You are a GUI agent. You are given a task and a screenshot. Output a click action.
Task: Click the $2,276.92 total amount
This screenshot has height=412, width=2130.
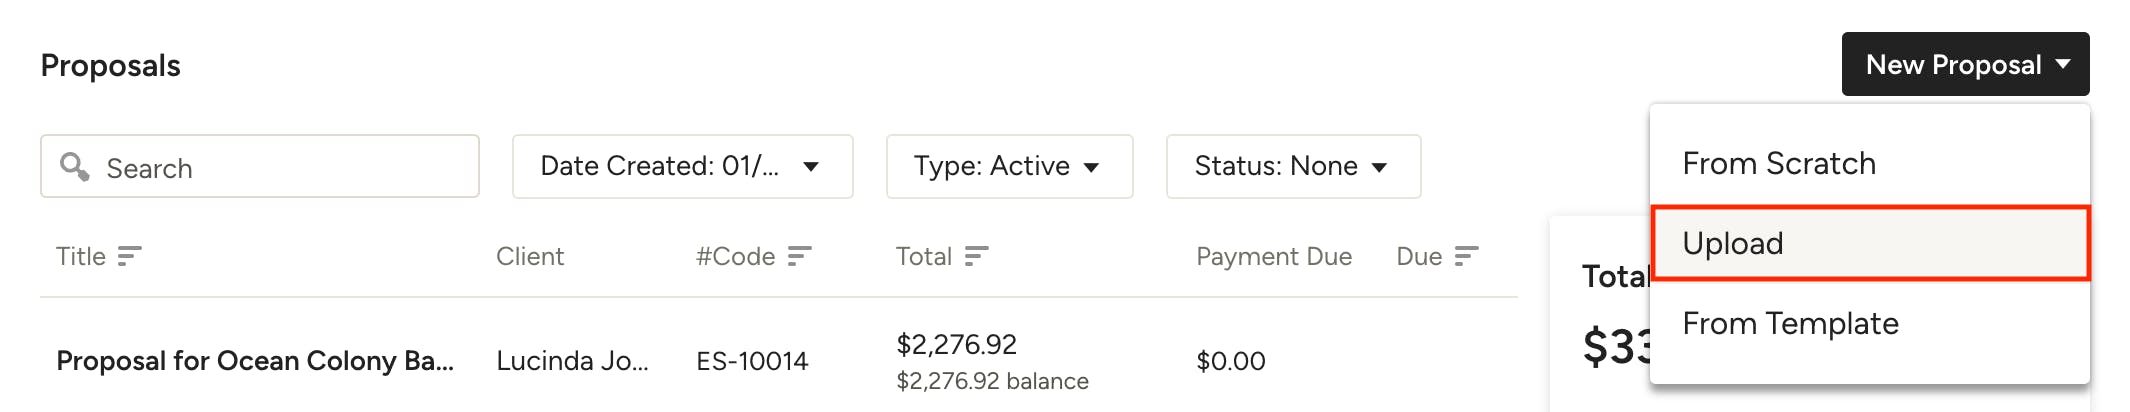point(957,345)
